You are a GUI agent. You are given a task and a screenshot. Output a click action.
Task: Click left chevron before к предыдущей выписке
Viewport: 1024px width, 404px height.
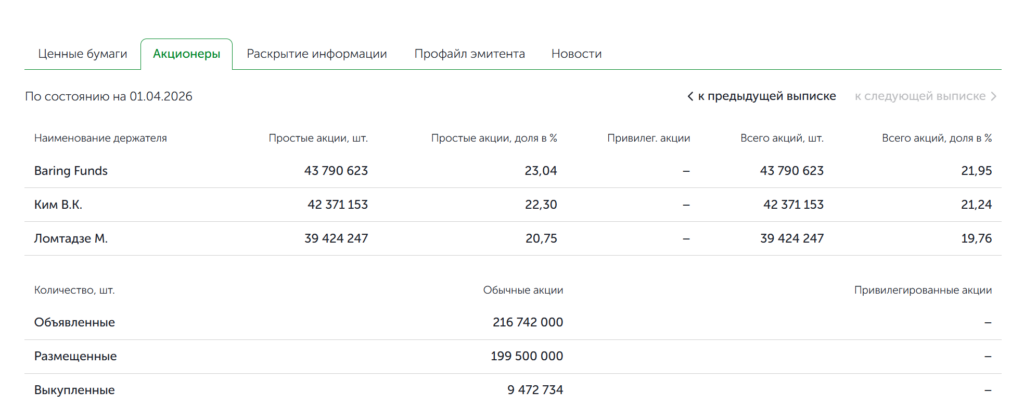pos(690,96)
